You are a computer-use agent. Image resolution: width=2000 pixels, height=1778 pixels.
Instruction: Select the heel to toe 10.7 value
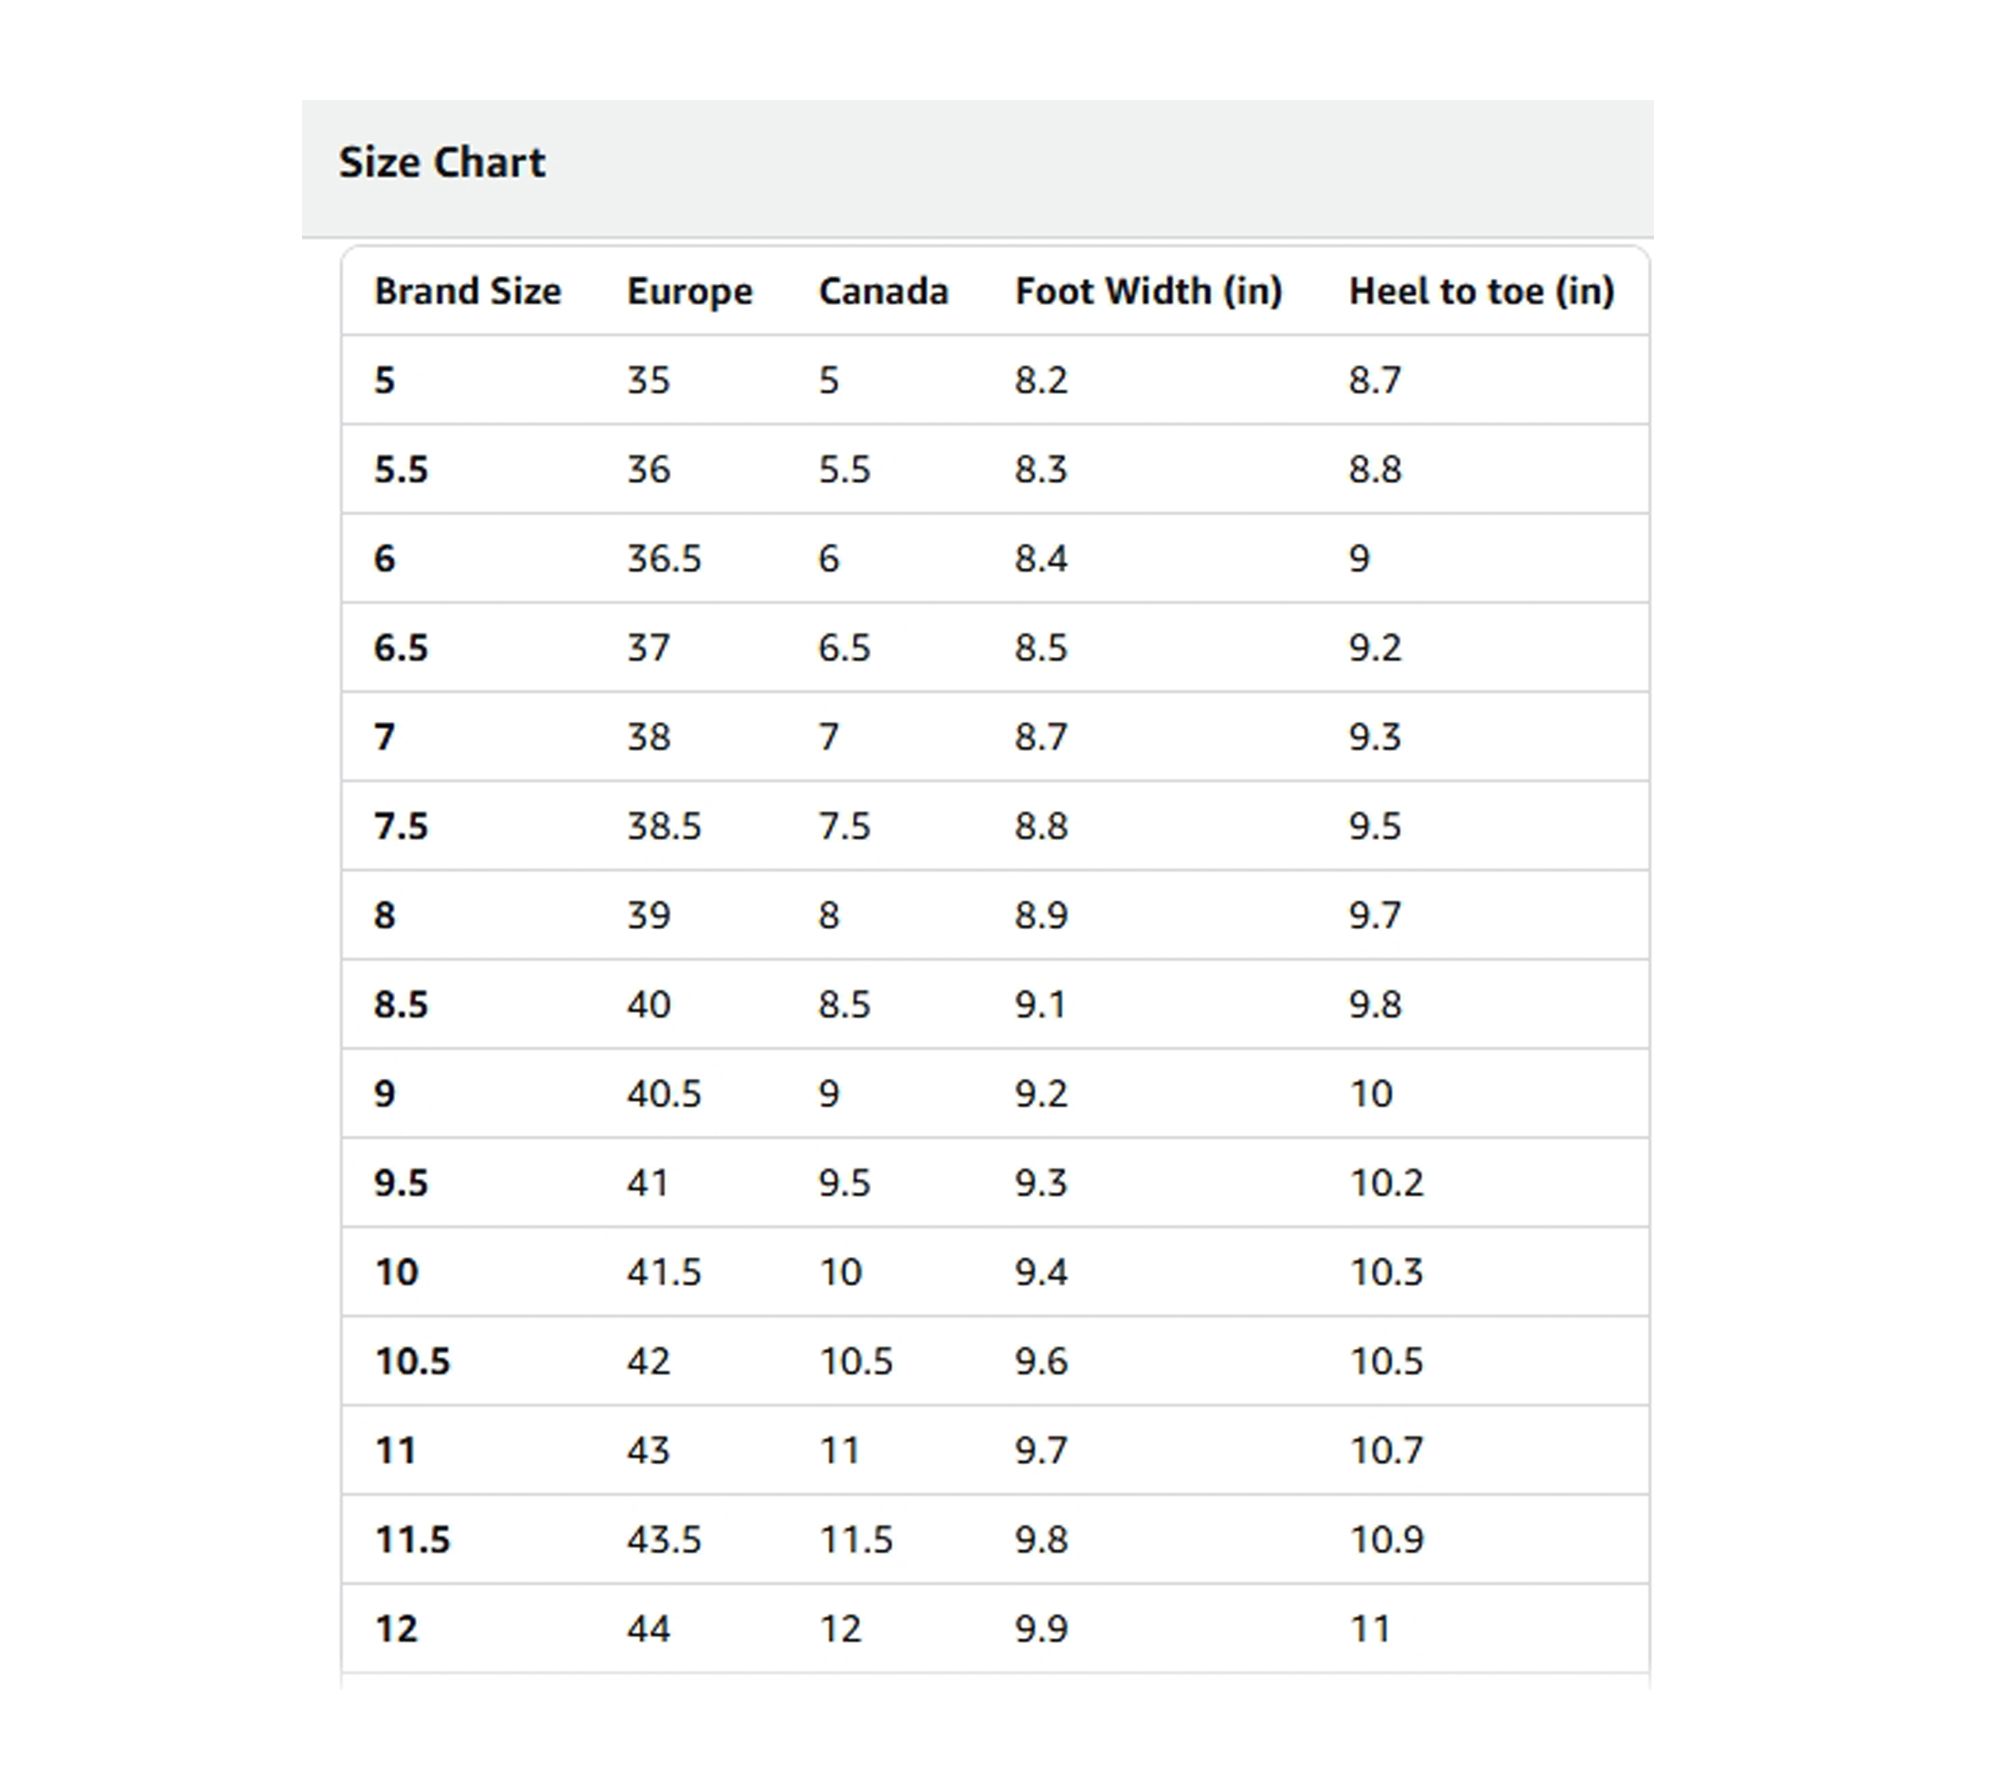[x=1386, y=1450]
